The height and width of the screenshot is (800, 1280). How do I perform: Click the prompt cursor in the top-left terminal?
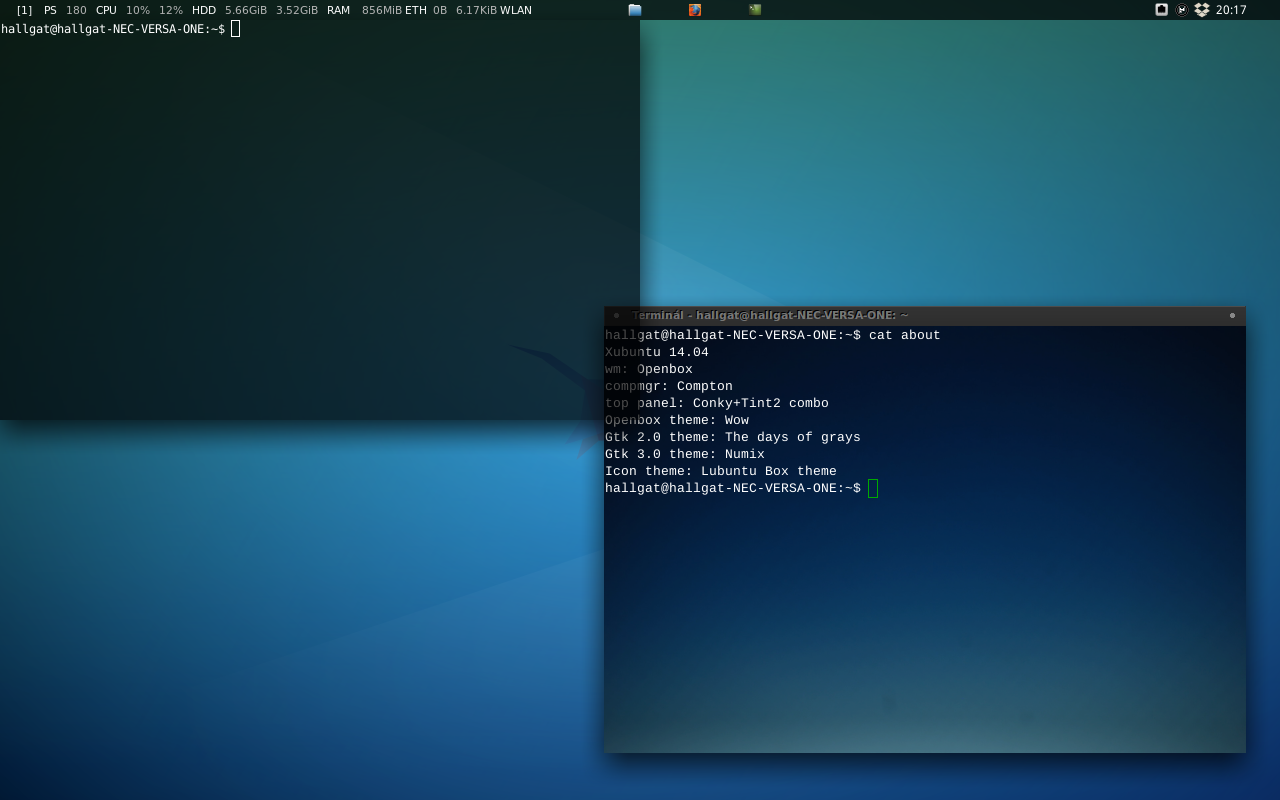pos(236,29)
